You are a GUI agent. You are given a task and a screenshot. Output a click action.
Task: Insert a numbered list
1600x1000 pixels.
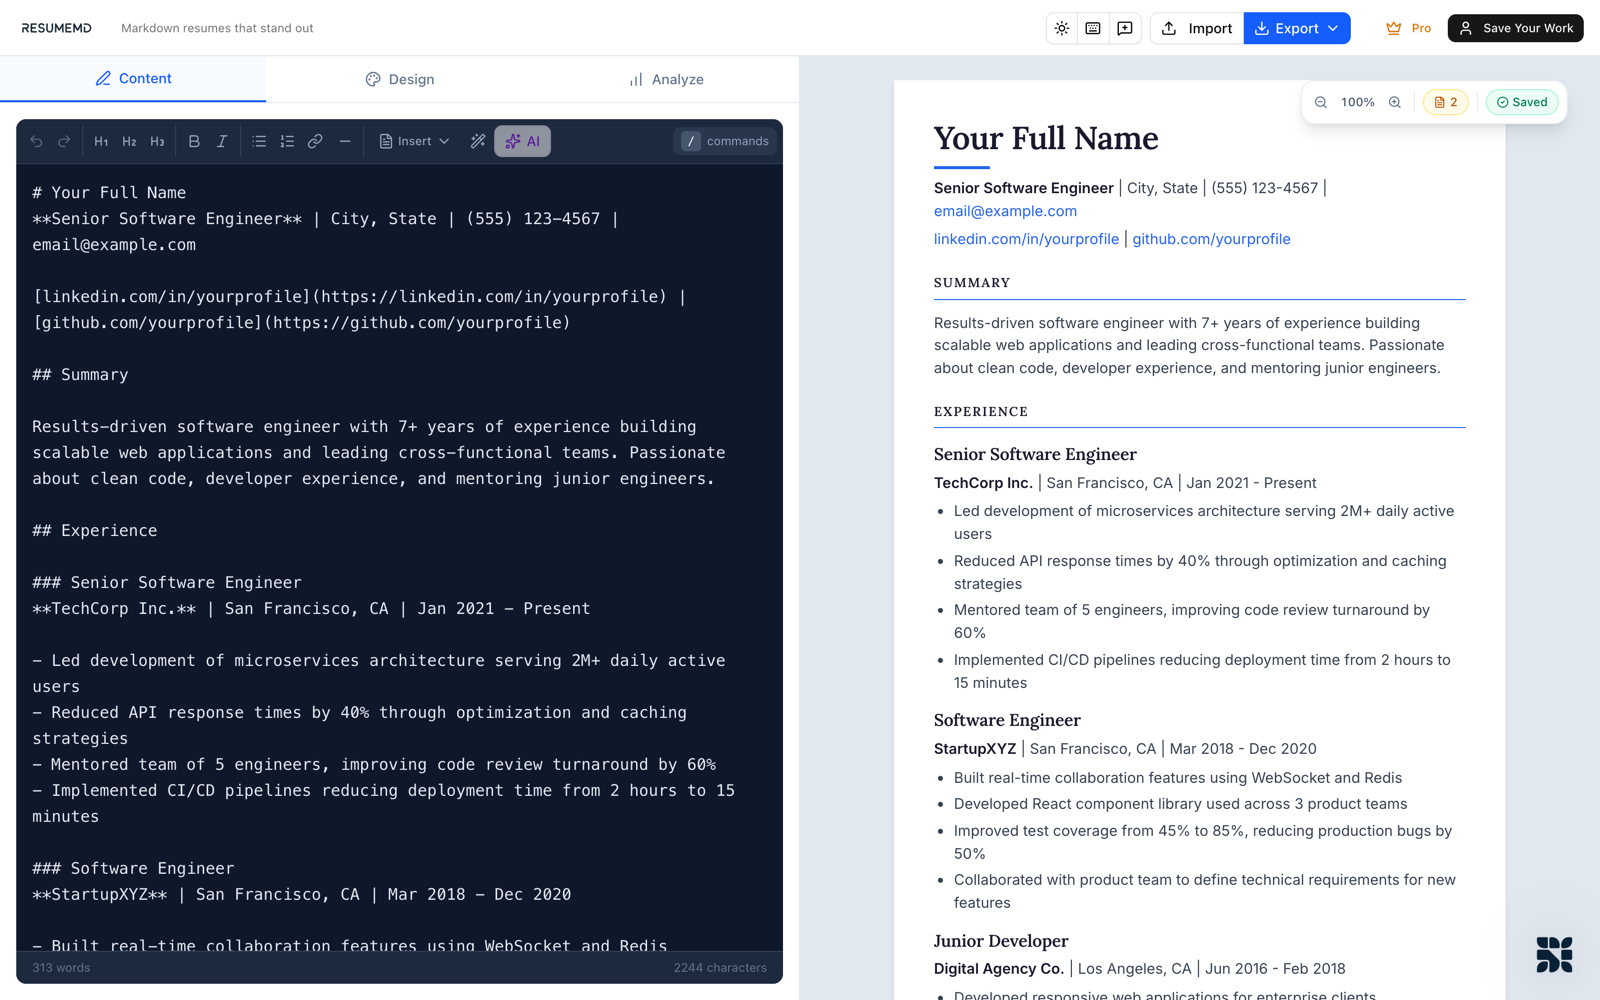point(287,141)
